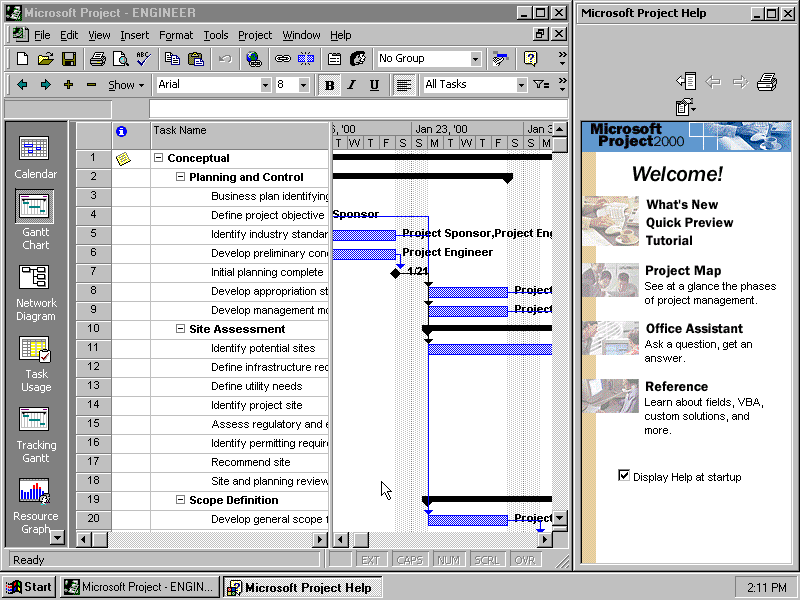The image size is (800, 600).
Task: Open the Arial font dropdown
Action: click(x=265, y=85)
